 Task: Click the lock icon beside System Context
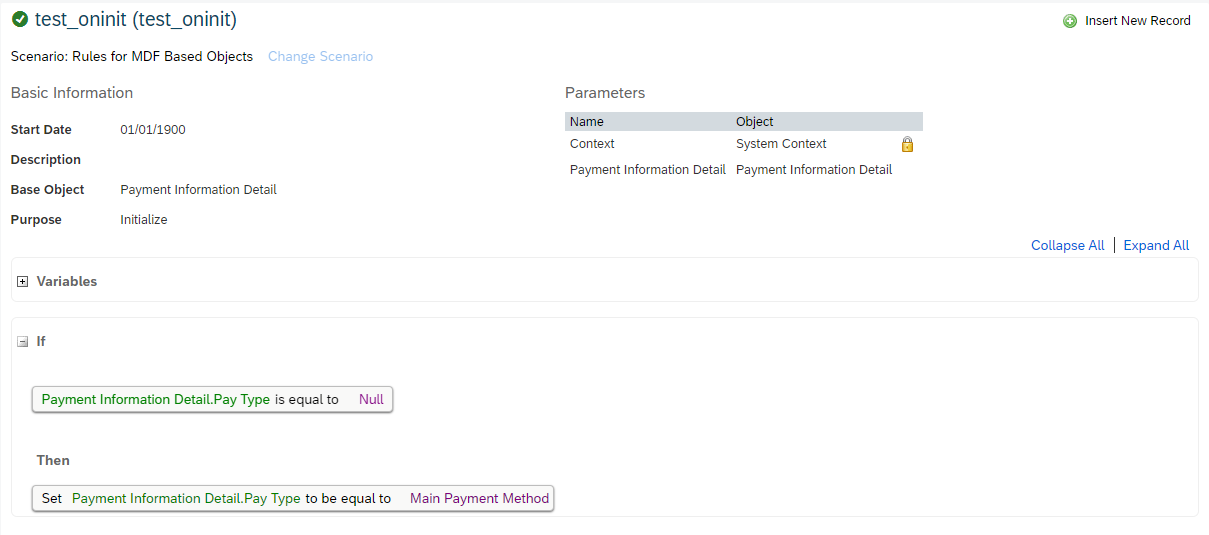click(x=908, y=144)
